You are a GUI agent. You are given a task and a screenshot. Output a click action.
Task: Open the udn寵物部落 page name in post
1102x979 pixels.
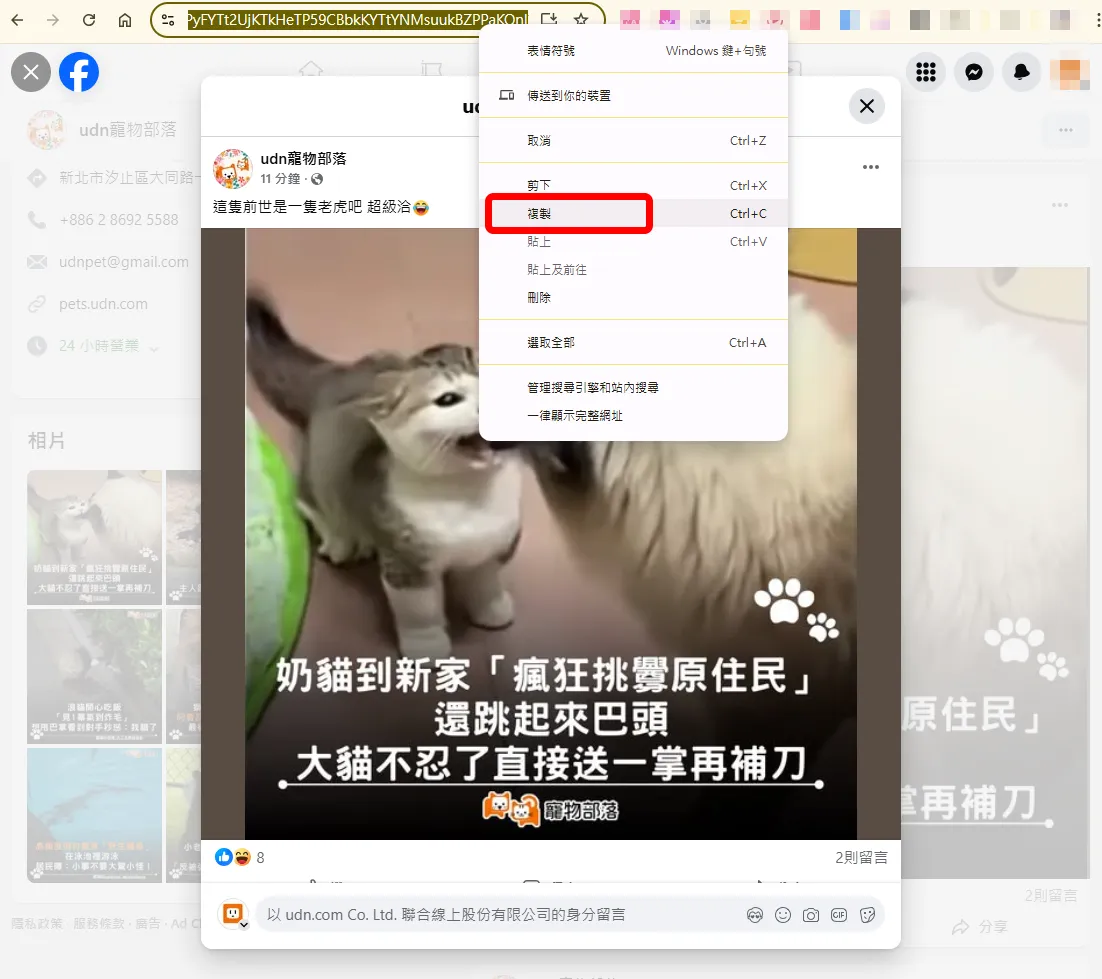(x=303, y=159)
